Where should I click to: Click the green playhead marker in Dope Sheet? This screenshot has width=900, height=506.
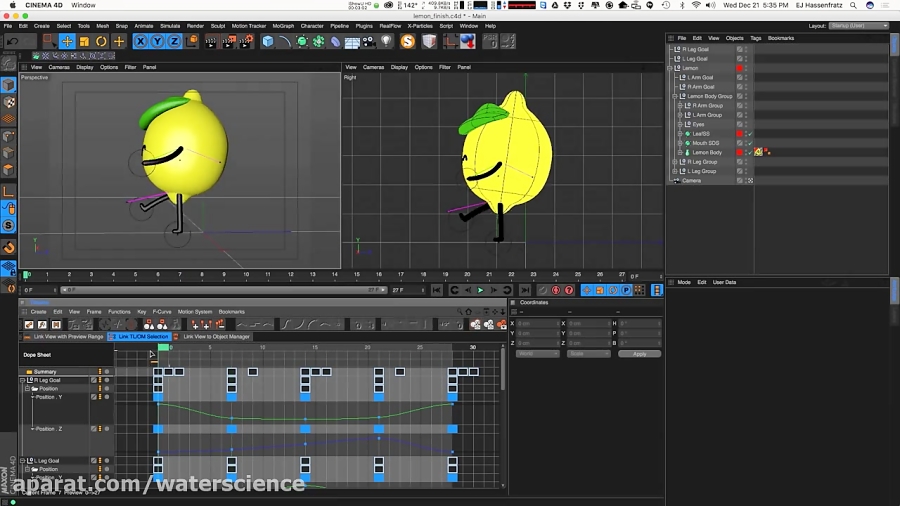[163, 347]
